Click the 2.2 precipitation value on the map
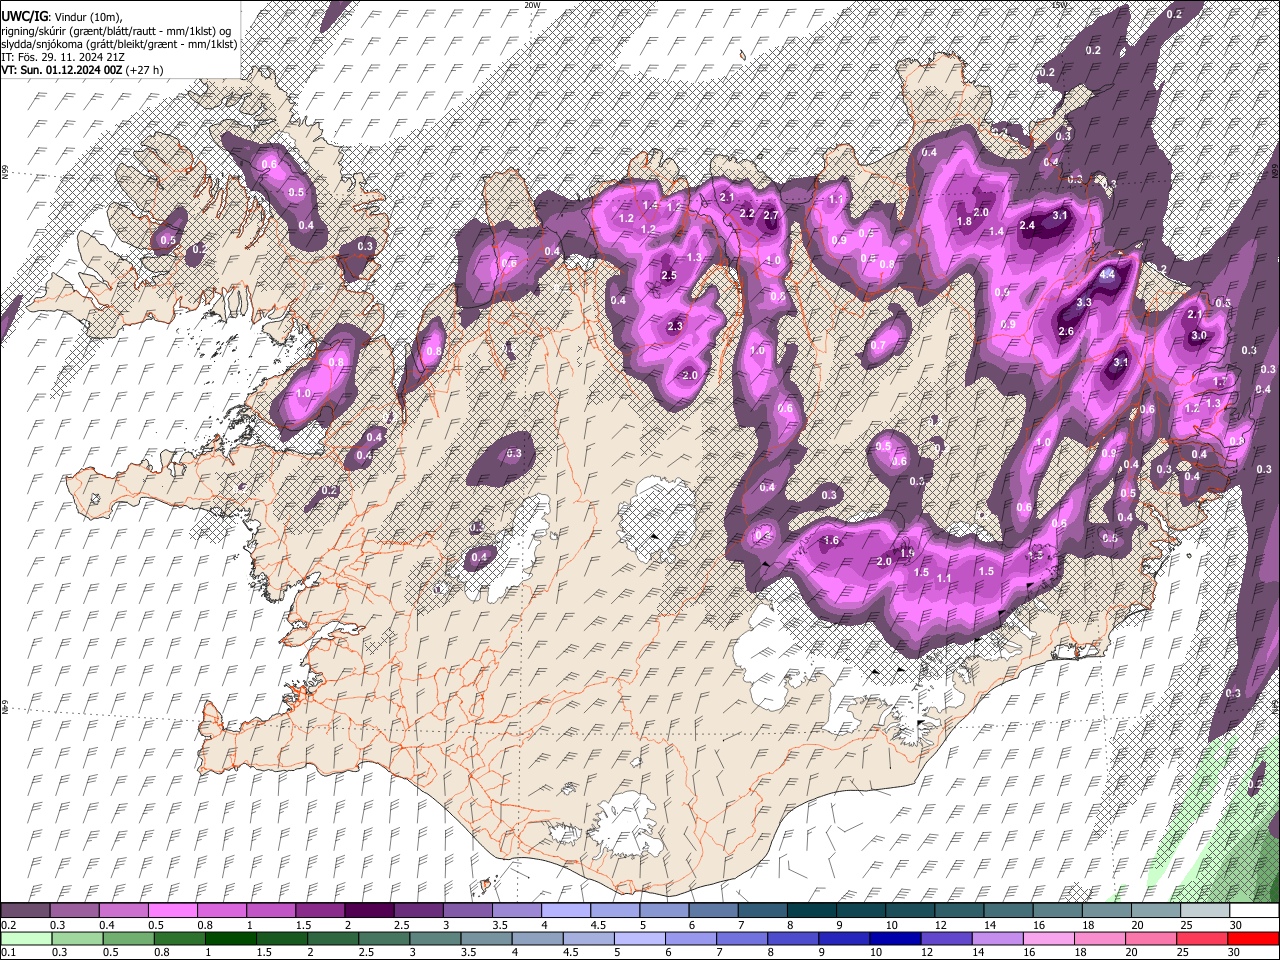1280x960 pixels. [x=746, y=213]
